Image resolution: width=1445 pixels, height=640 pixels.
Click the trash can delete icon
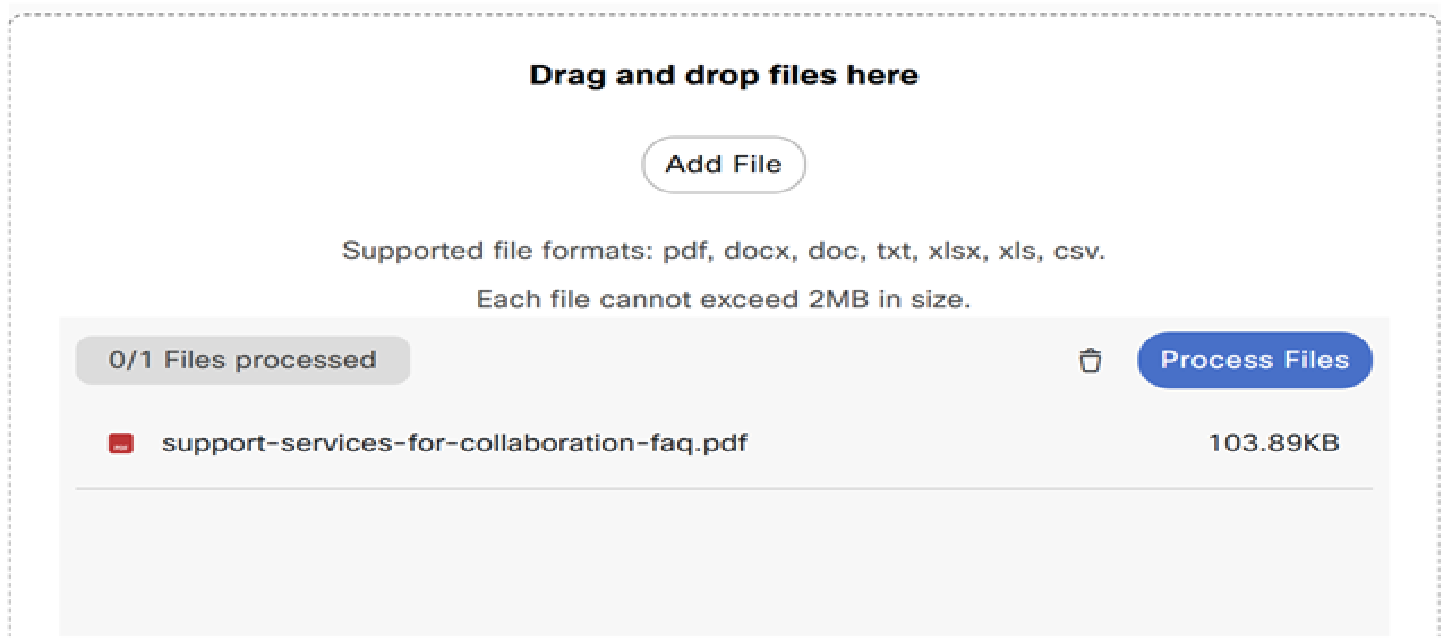[1090, 361]
